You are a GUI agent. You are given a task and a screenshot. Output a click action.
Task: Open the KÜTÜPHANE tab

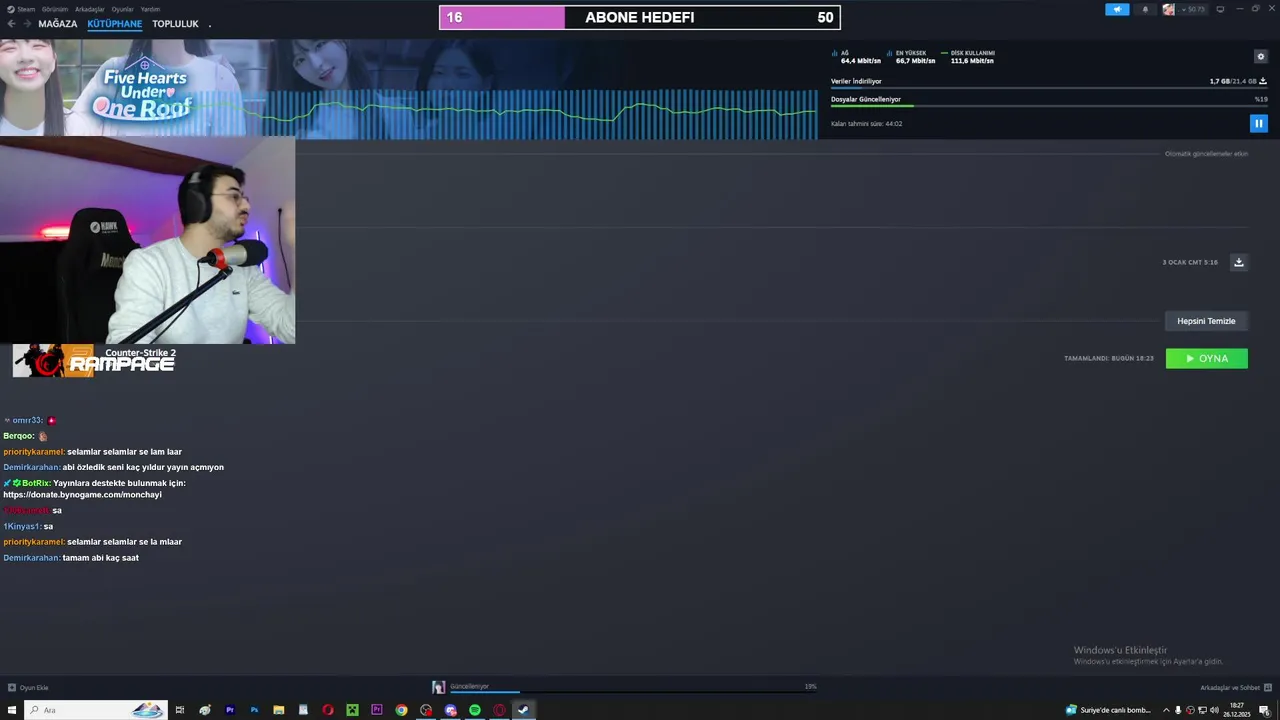pyautogui.click(x=114, y=24)
